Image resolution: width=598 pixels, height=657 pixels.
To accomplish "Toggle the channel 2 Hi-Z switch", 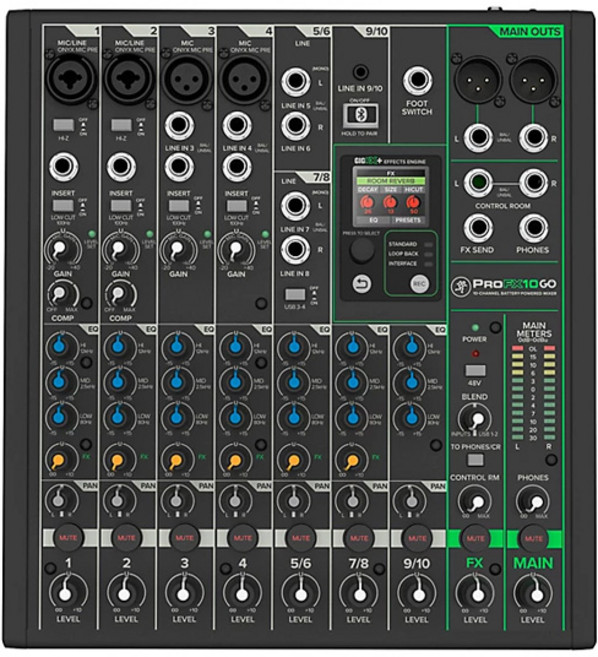I will [x=121, y=125].
